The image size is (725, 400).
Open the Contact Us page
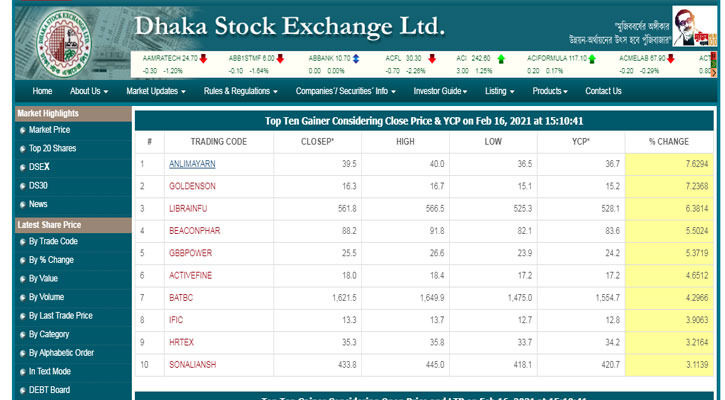tap(603, 91)
